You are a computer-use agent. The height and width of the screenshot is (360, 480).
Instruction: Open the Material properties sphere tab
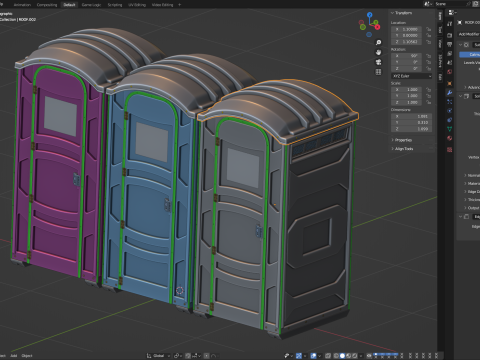[x=449, y=138]
